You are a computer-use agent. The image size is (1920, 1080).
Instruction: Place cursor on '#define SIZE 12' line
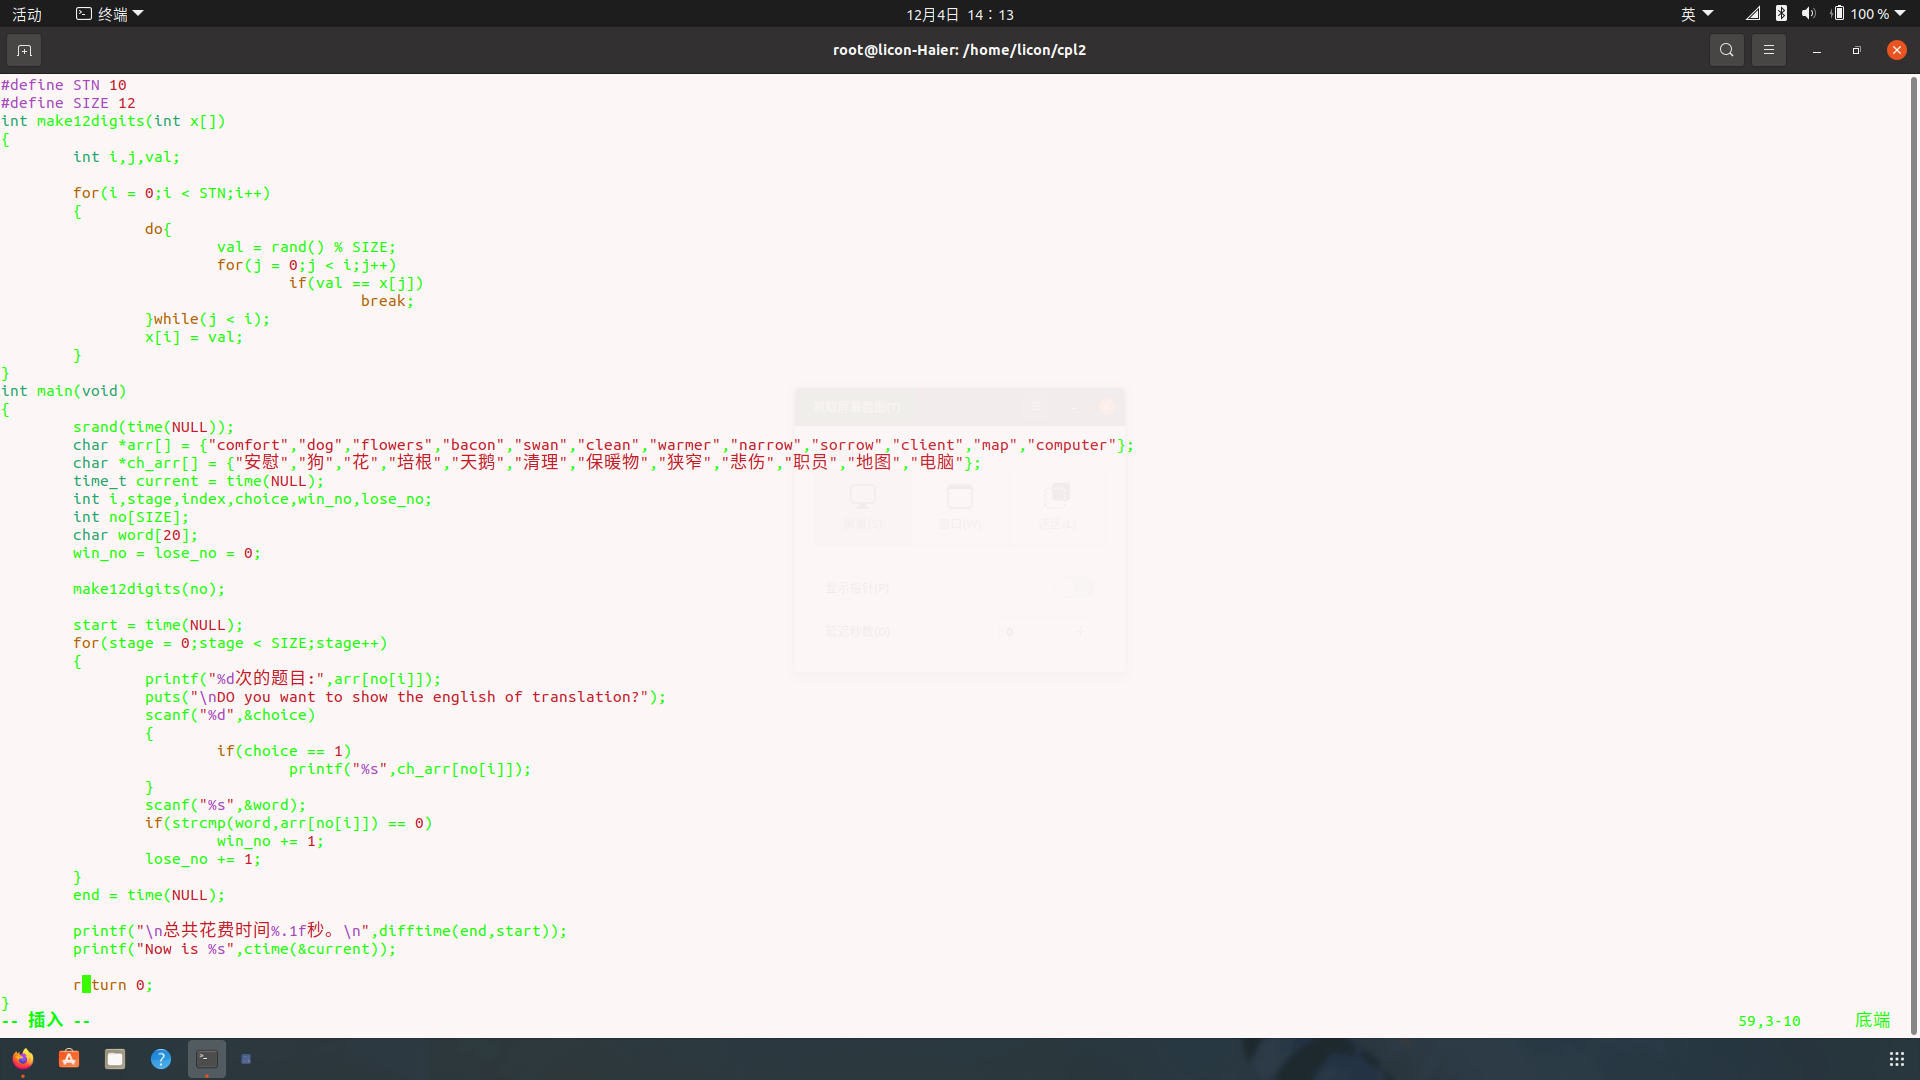point(68,103)
